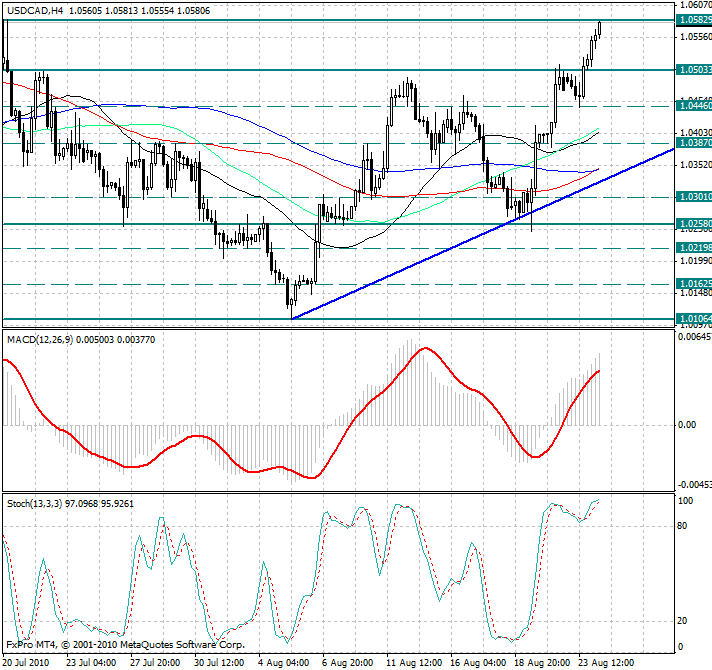Click the 6 Aug 20:00 time label
Screen dimensions: 712x670
[x=348, y=662]
